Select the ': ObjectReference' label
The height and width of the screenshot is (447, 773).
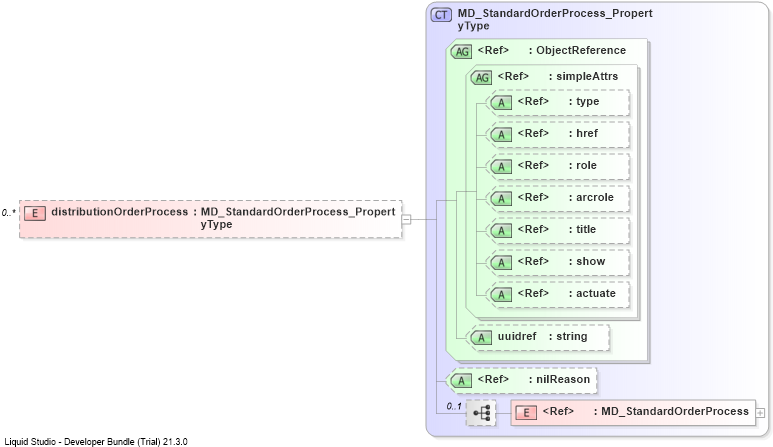[577, 50]
